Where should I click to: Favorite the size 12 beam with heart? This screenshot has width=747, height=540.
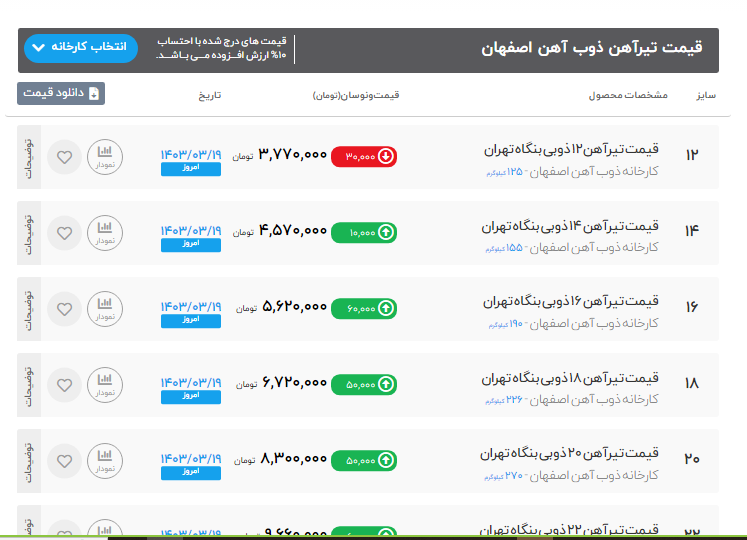click(65, 157)
